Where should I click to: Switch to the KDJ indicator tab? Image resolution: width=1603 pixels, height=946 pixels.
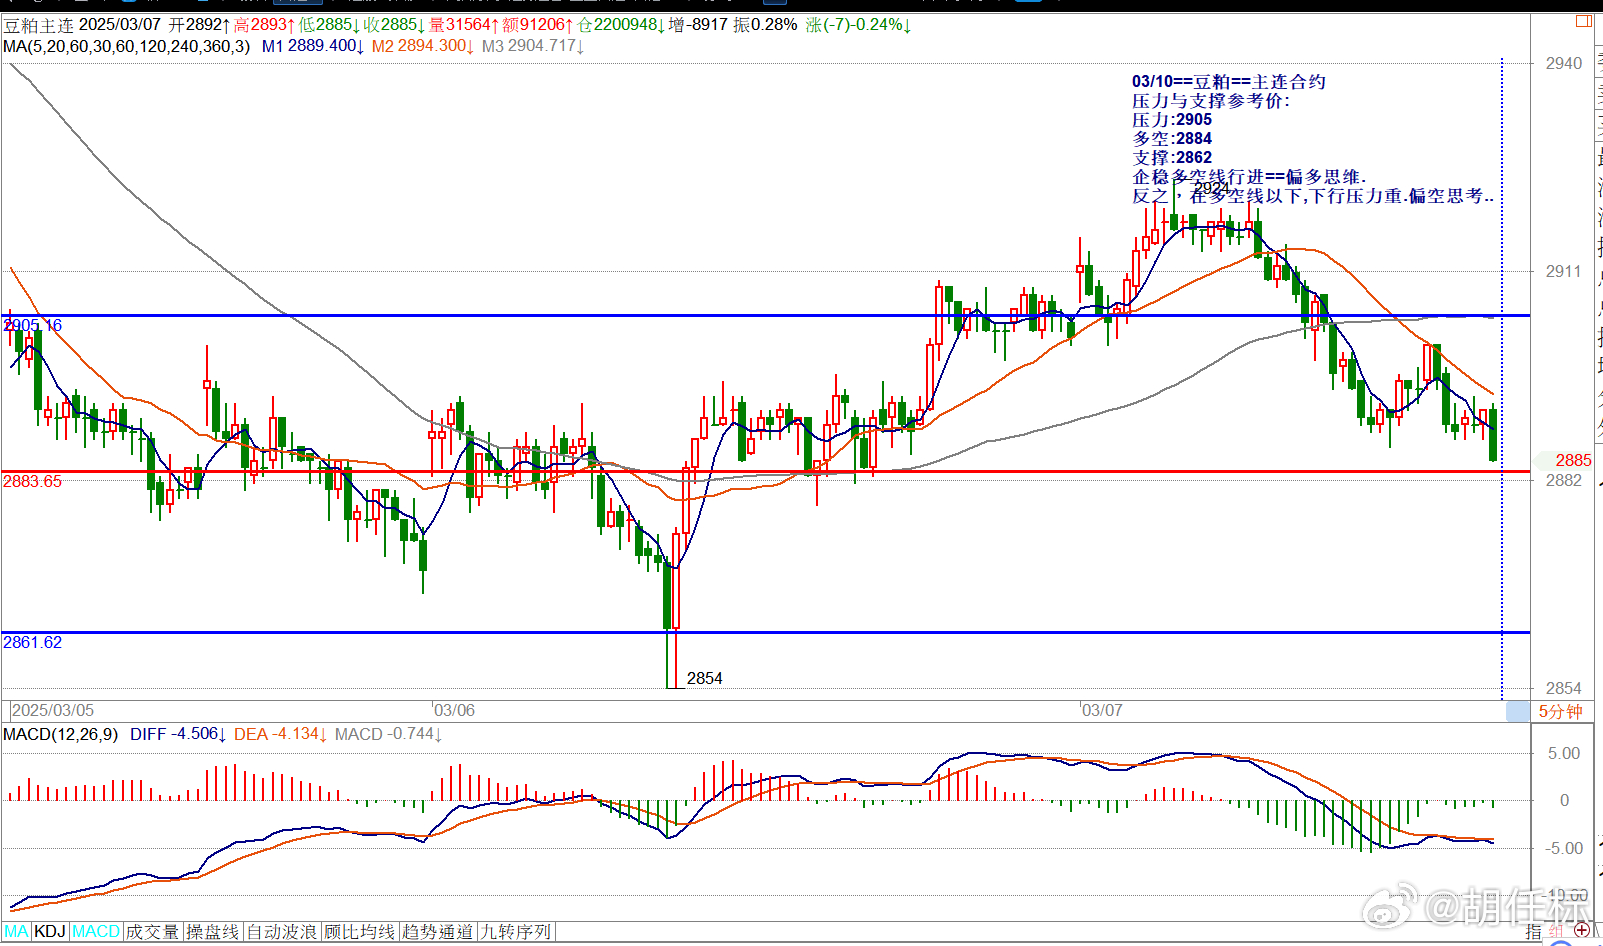pyautogui.click(x=50, y=932)
